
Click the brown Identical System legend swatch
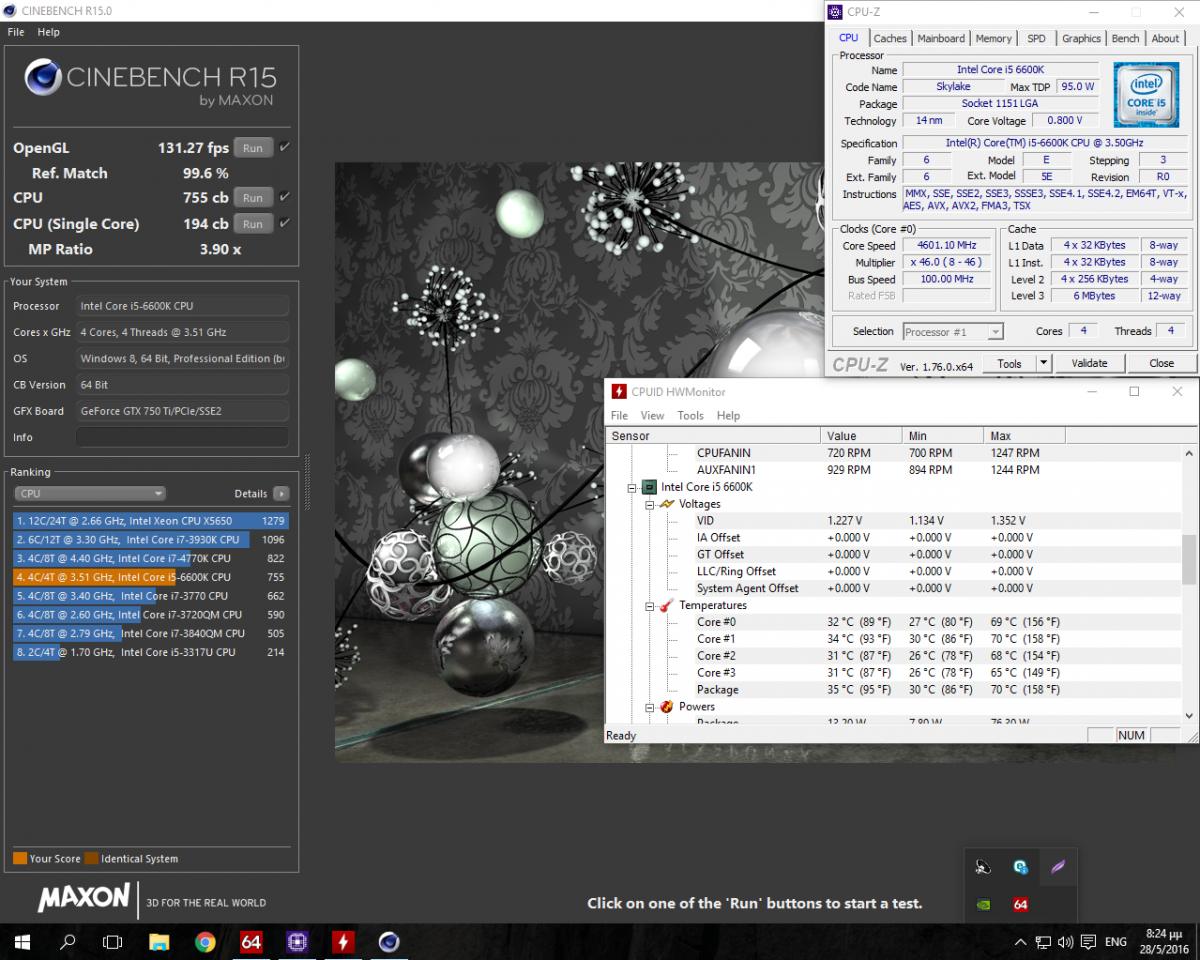[x=92, y=858]
